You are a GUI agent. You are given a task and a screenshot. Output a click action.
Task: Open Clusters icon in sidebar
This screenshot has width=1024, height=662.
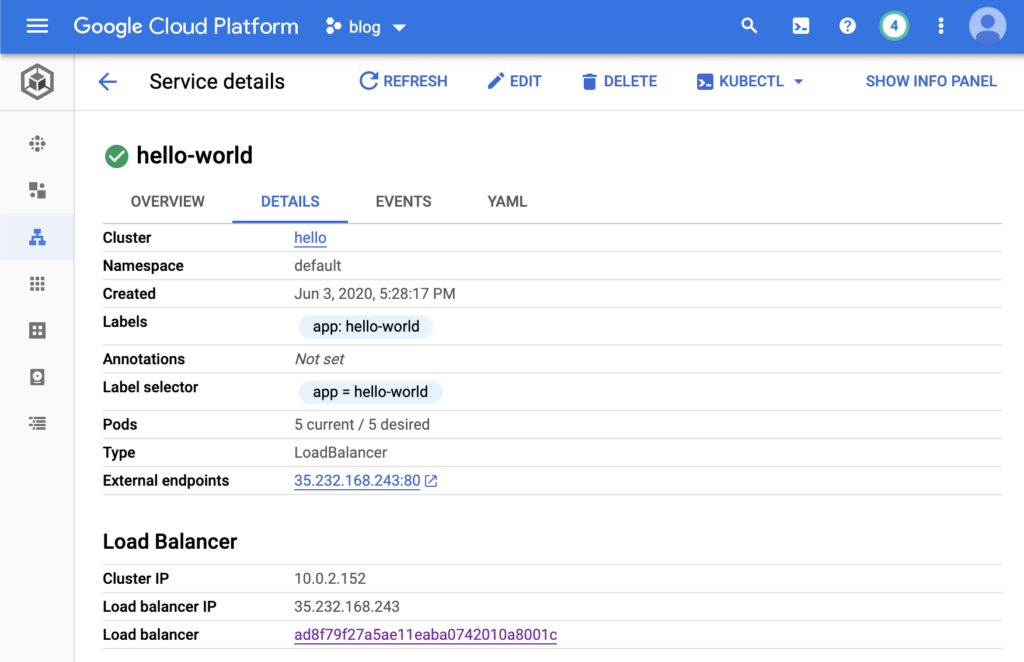[x=37, y=144]
